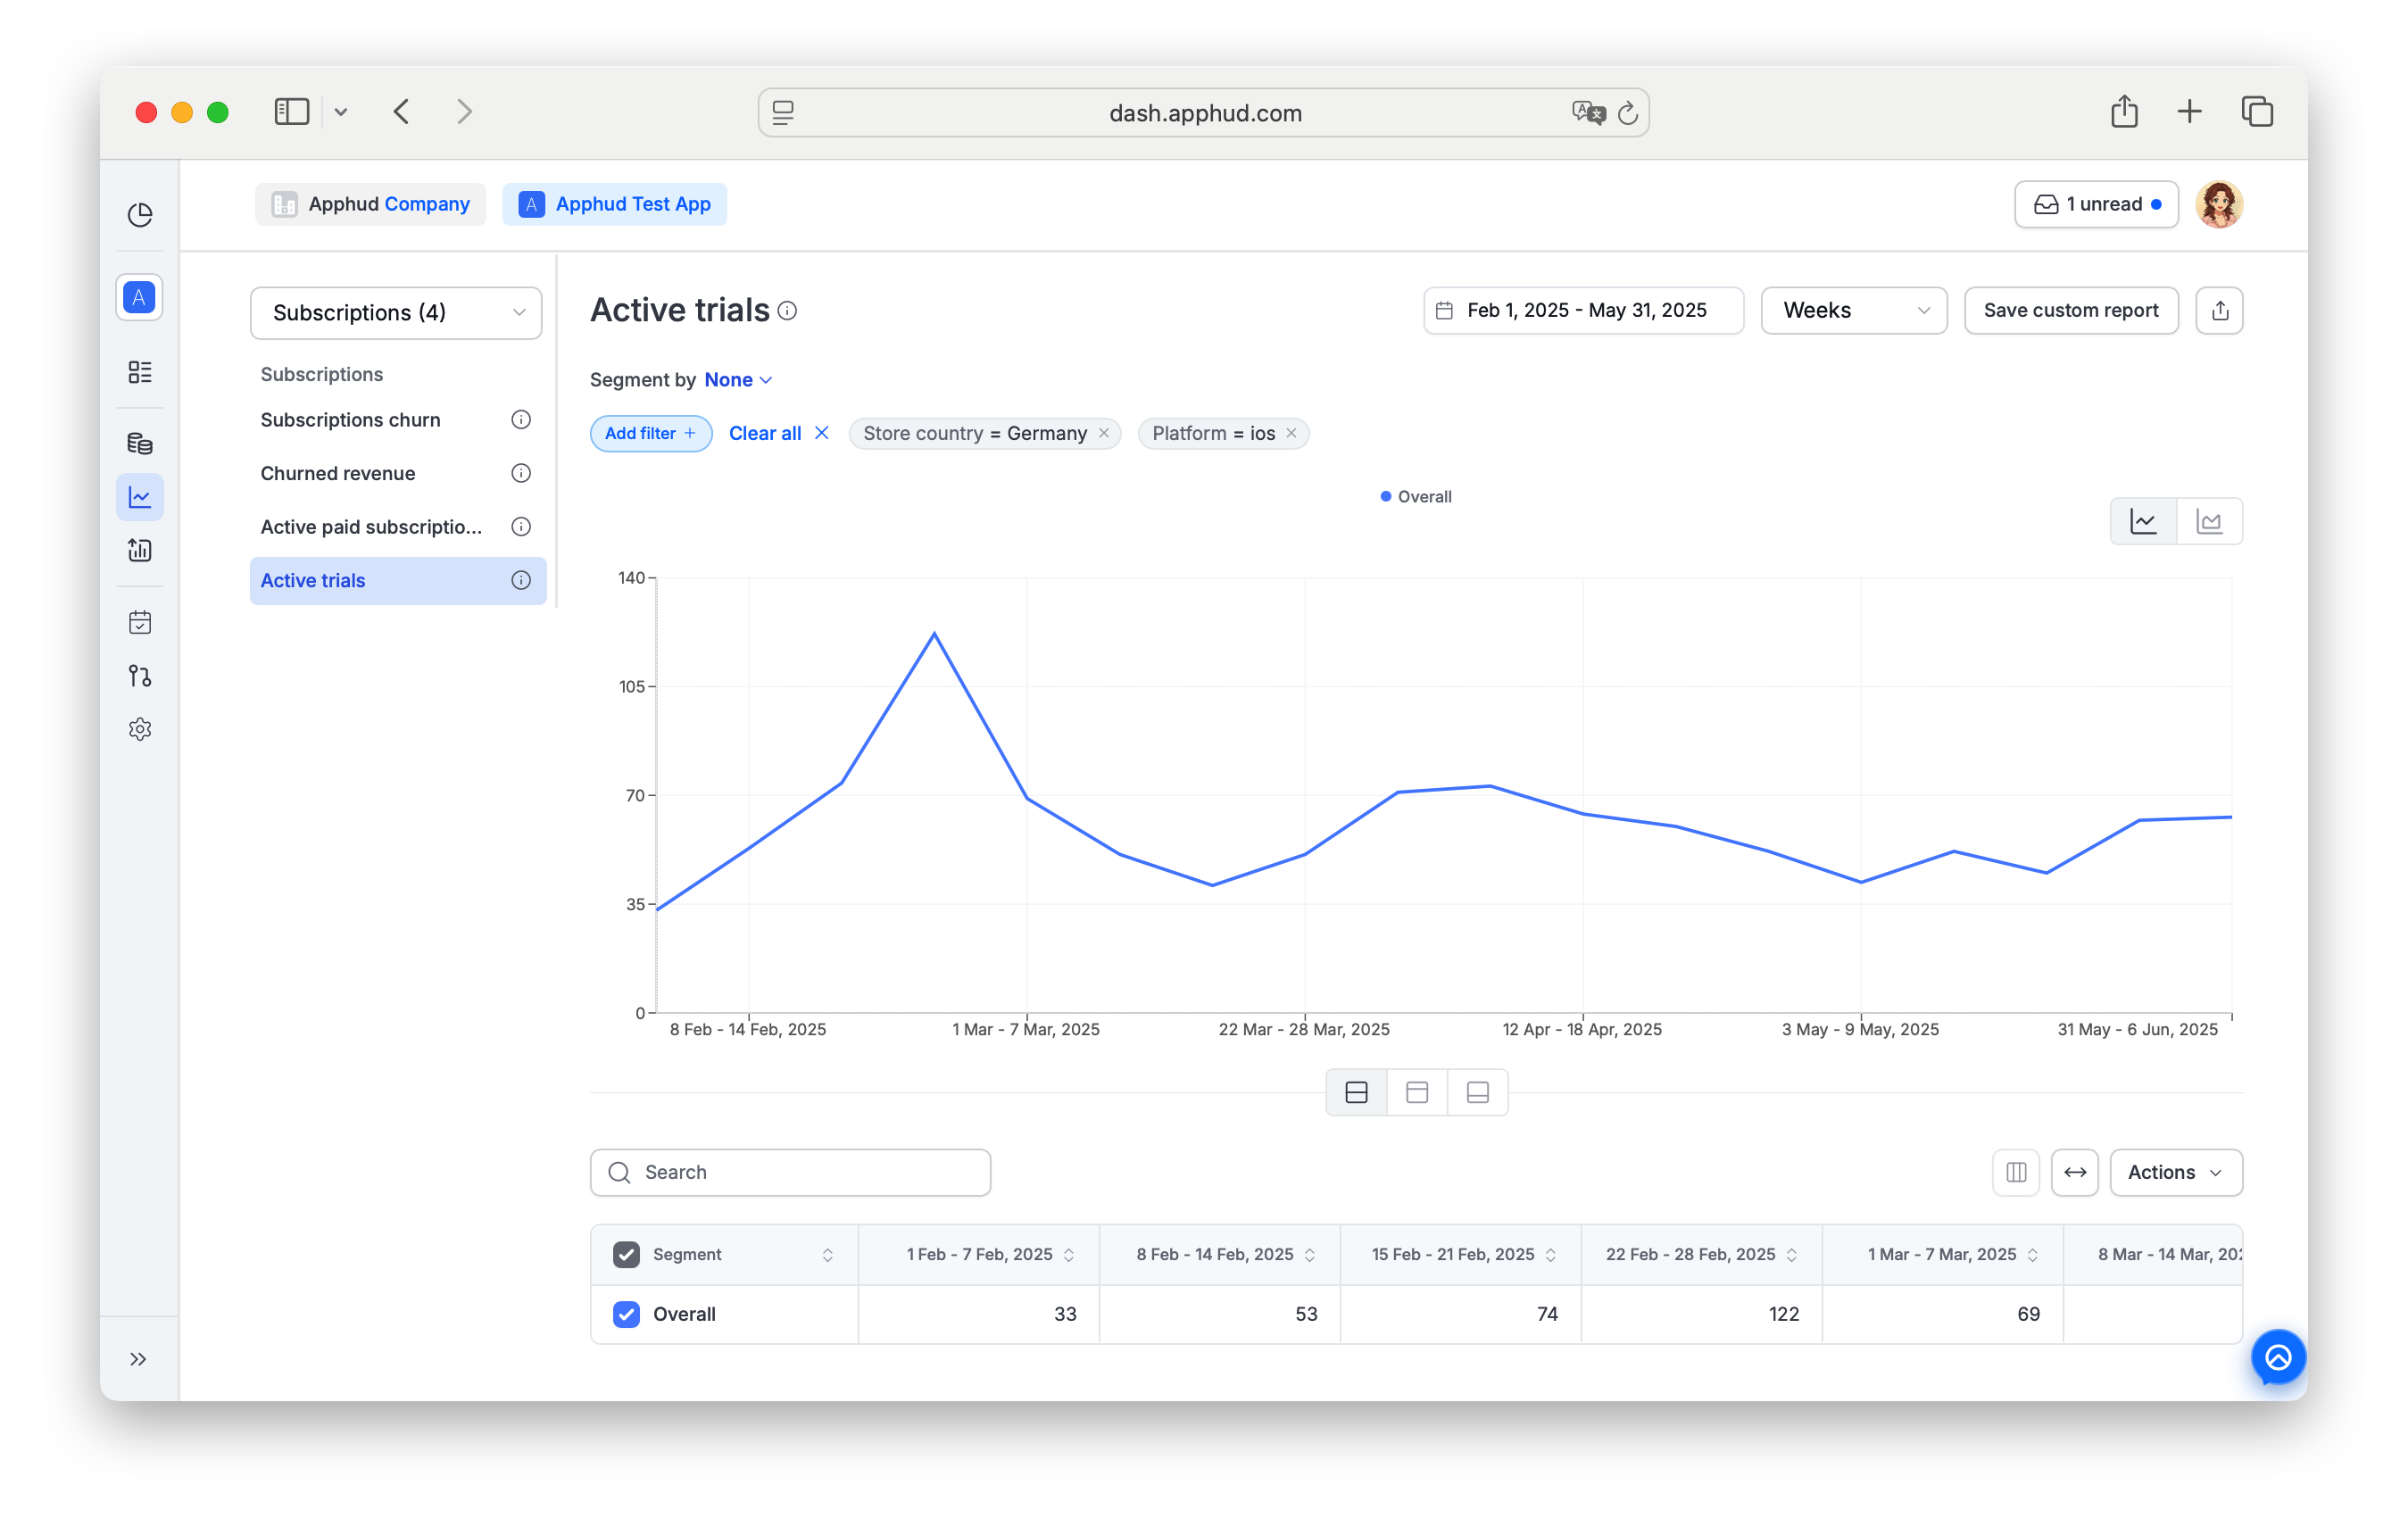Viewport: 2408px width, 1535px height.
Task: Show the Active trials info icon near title
Action: [x=787, y=311]
